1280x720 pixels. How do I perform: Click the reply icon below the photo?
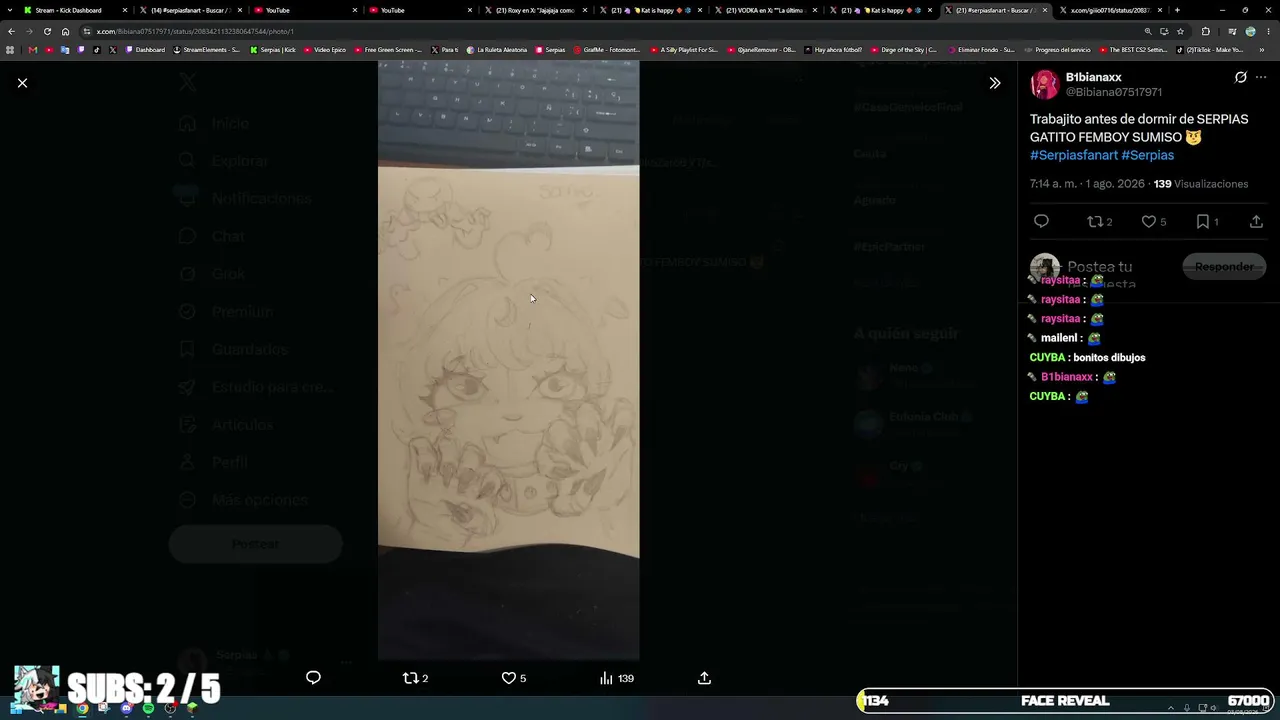[x=313, y=678]
